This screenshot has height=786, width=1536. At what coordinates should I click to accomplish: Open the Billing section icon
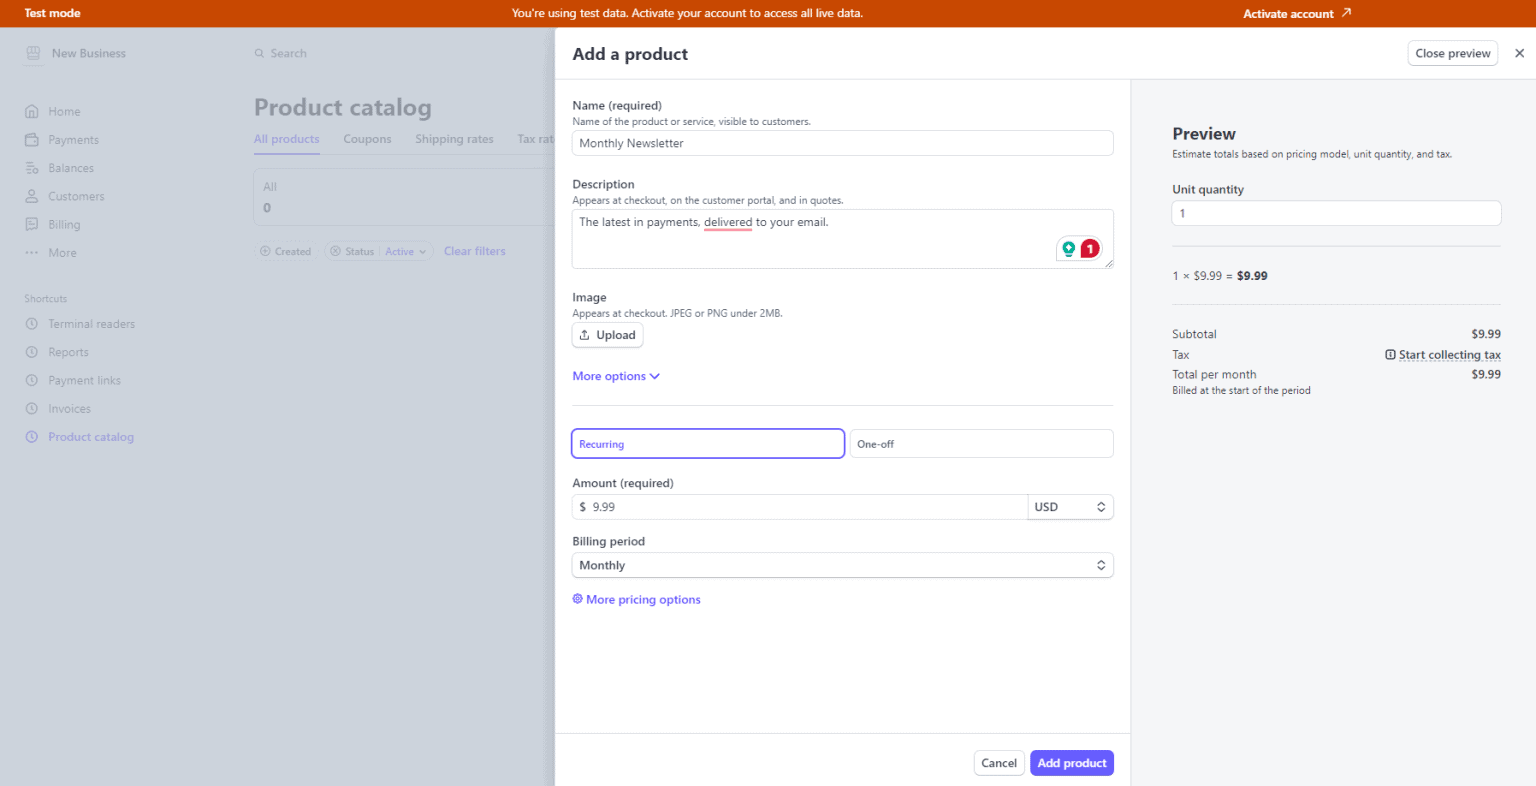tap(33, 224)
